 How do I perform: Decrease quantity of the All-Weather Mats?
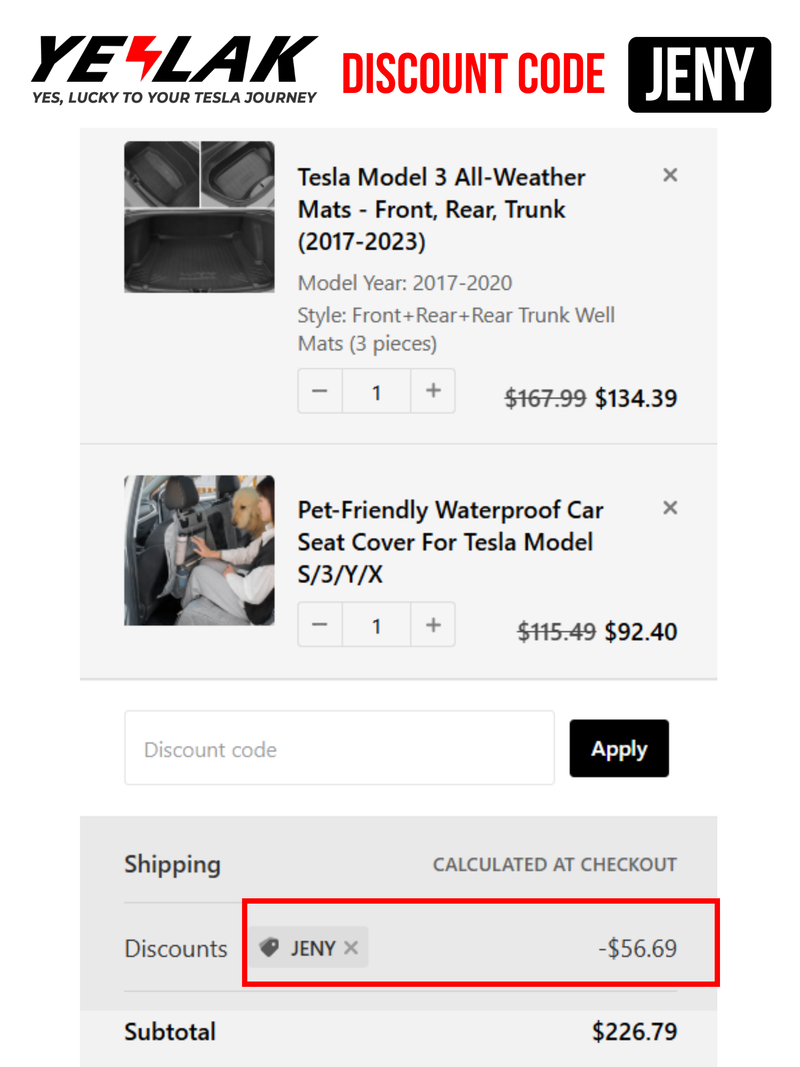320,391
